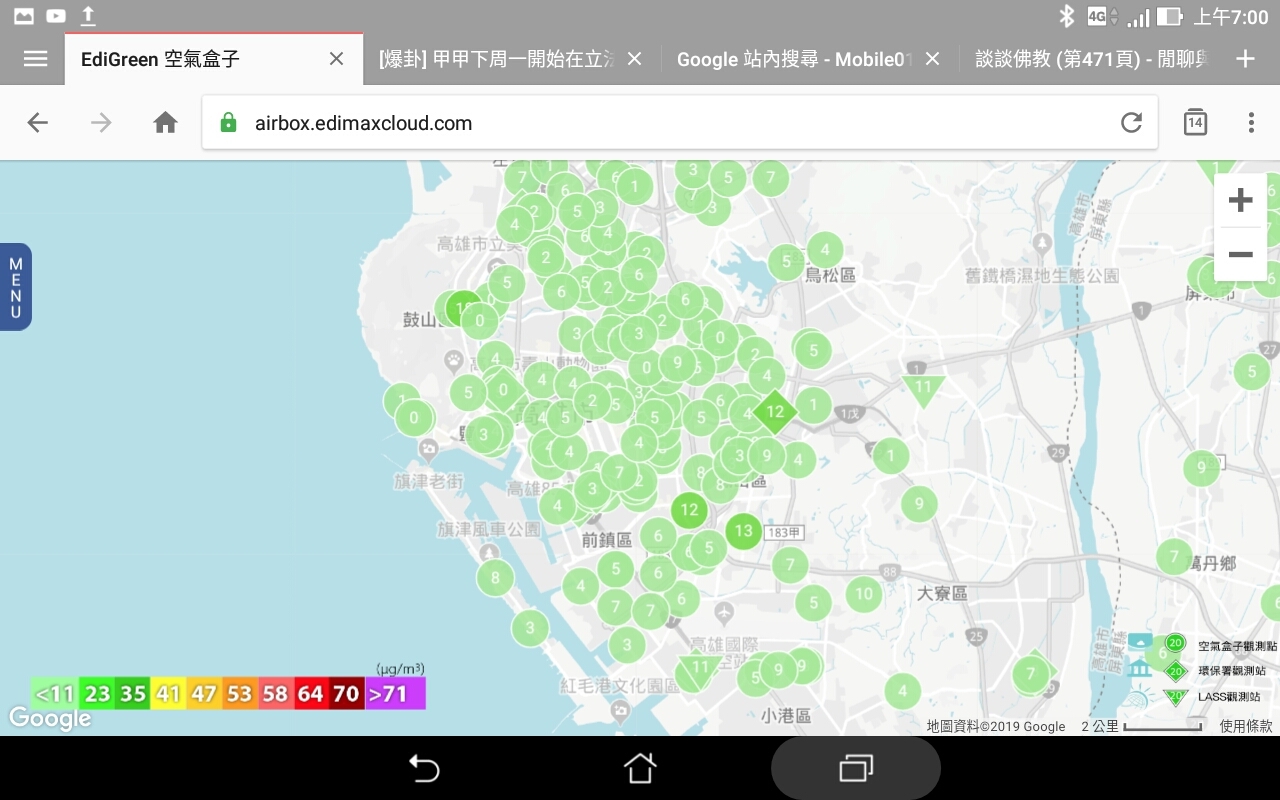Focus the airbox.edimaxcloud.com address bar

(x=680, y=123)
